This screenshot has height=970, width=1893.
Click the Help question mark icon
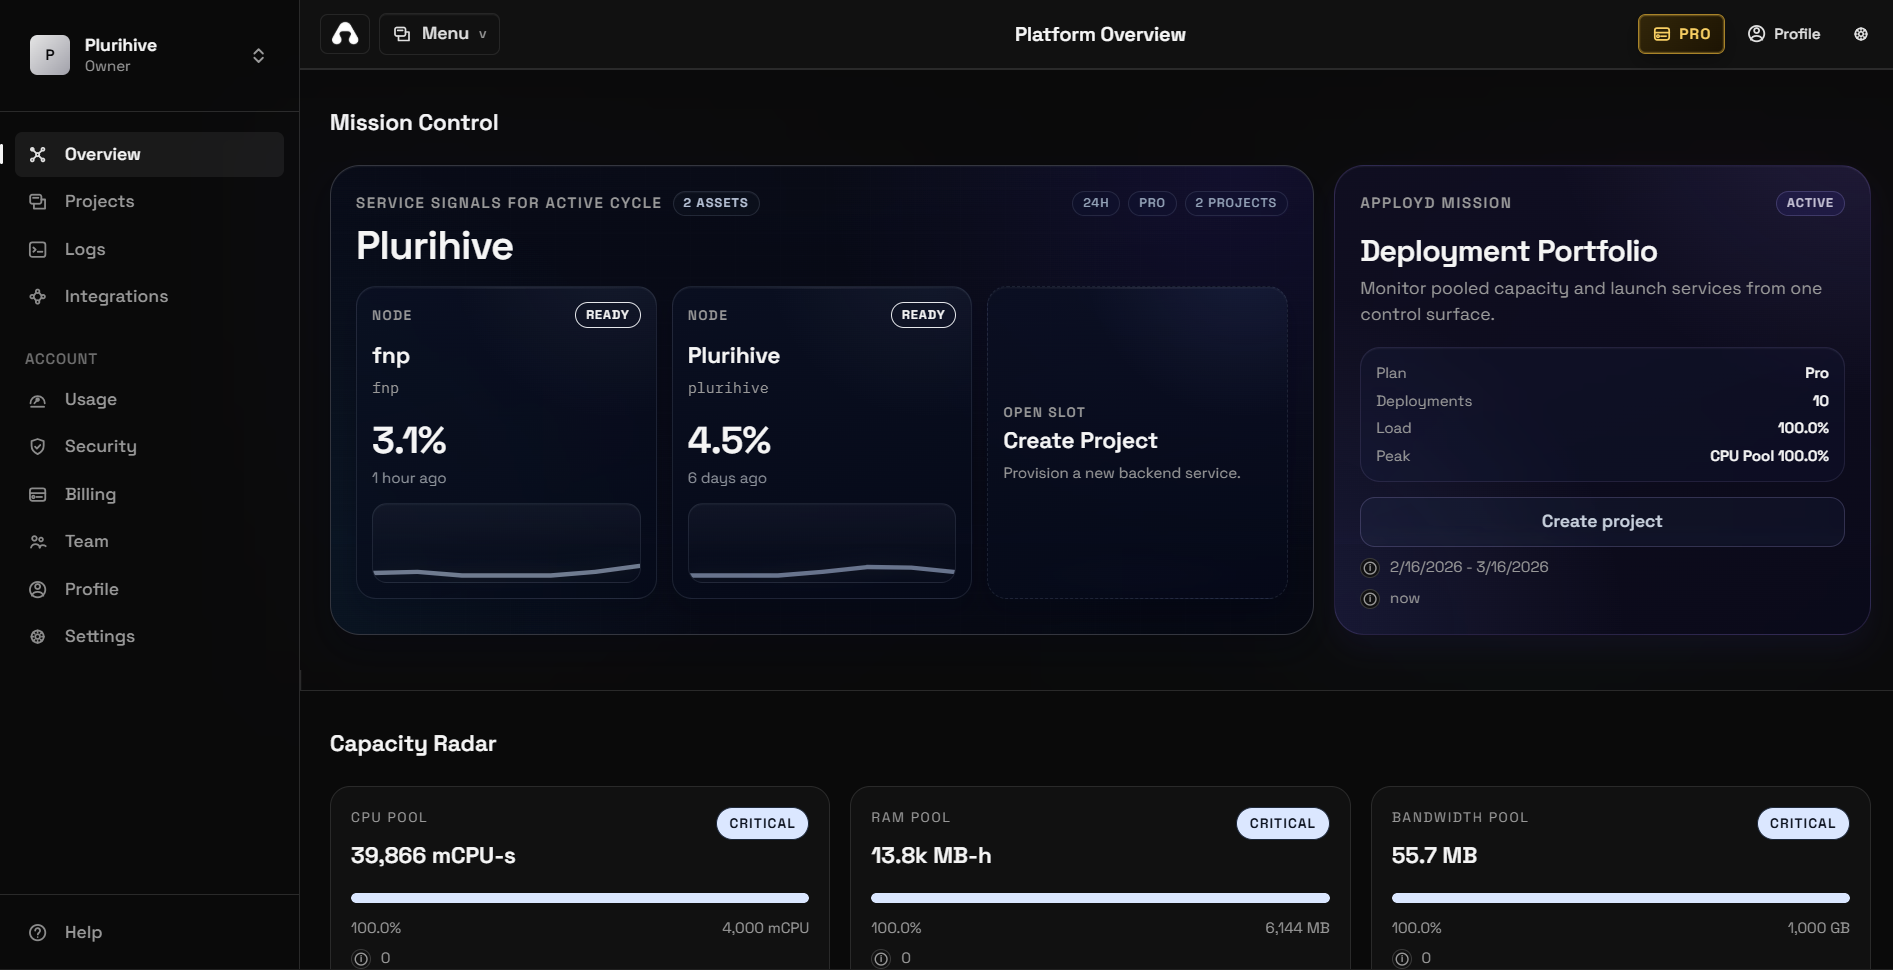point(38,932)
